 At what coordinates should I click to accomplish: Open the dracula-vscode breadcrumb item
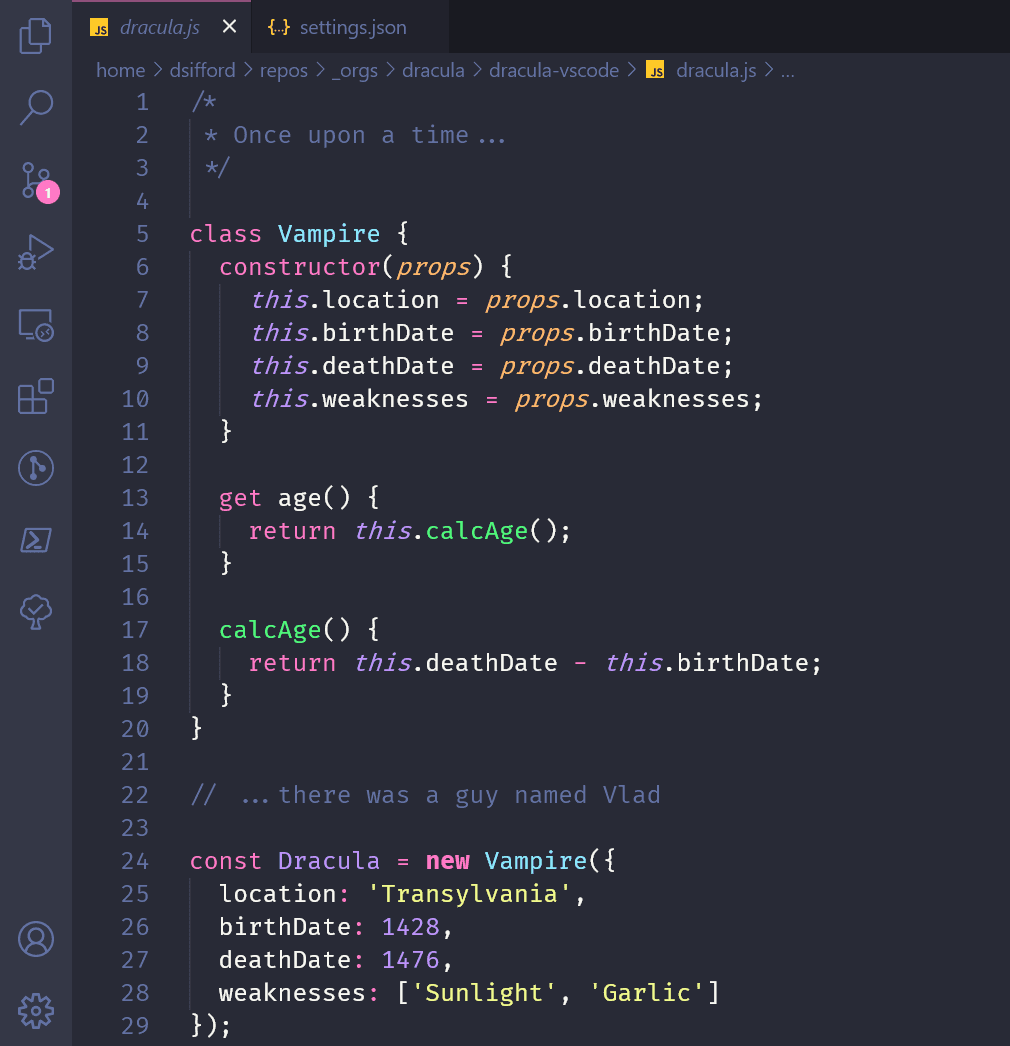554,70
